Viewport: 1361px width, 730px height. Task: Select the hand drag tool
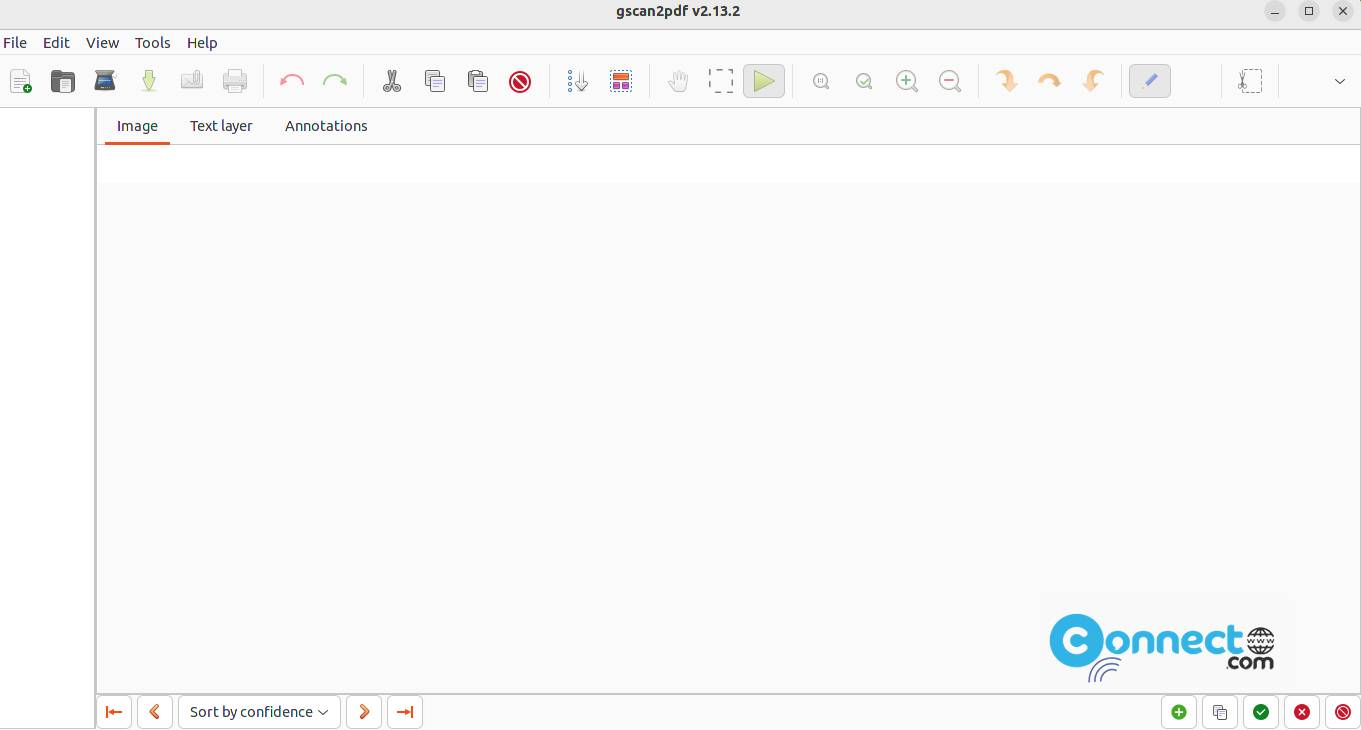[678, 81]
